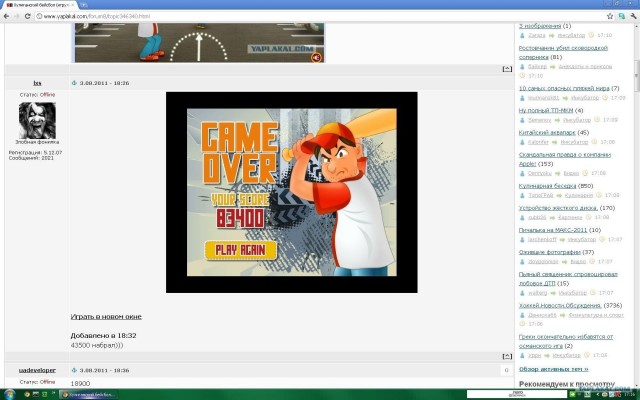The height and width of the screenshot is (400, 640).
Task: Open topic 'Ну полный ТП-МКМ'
Action: pos(546,110)
